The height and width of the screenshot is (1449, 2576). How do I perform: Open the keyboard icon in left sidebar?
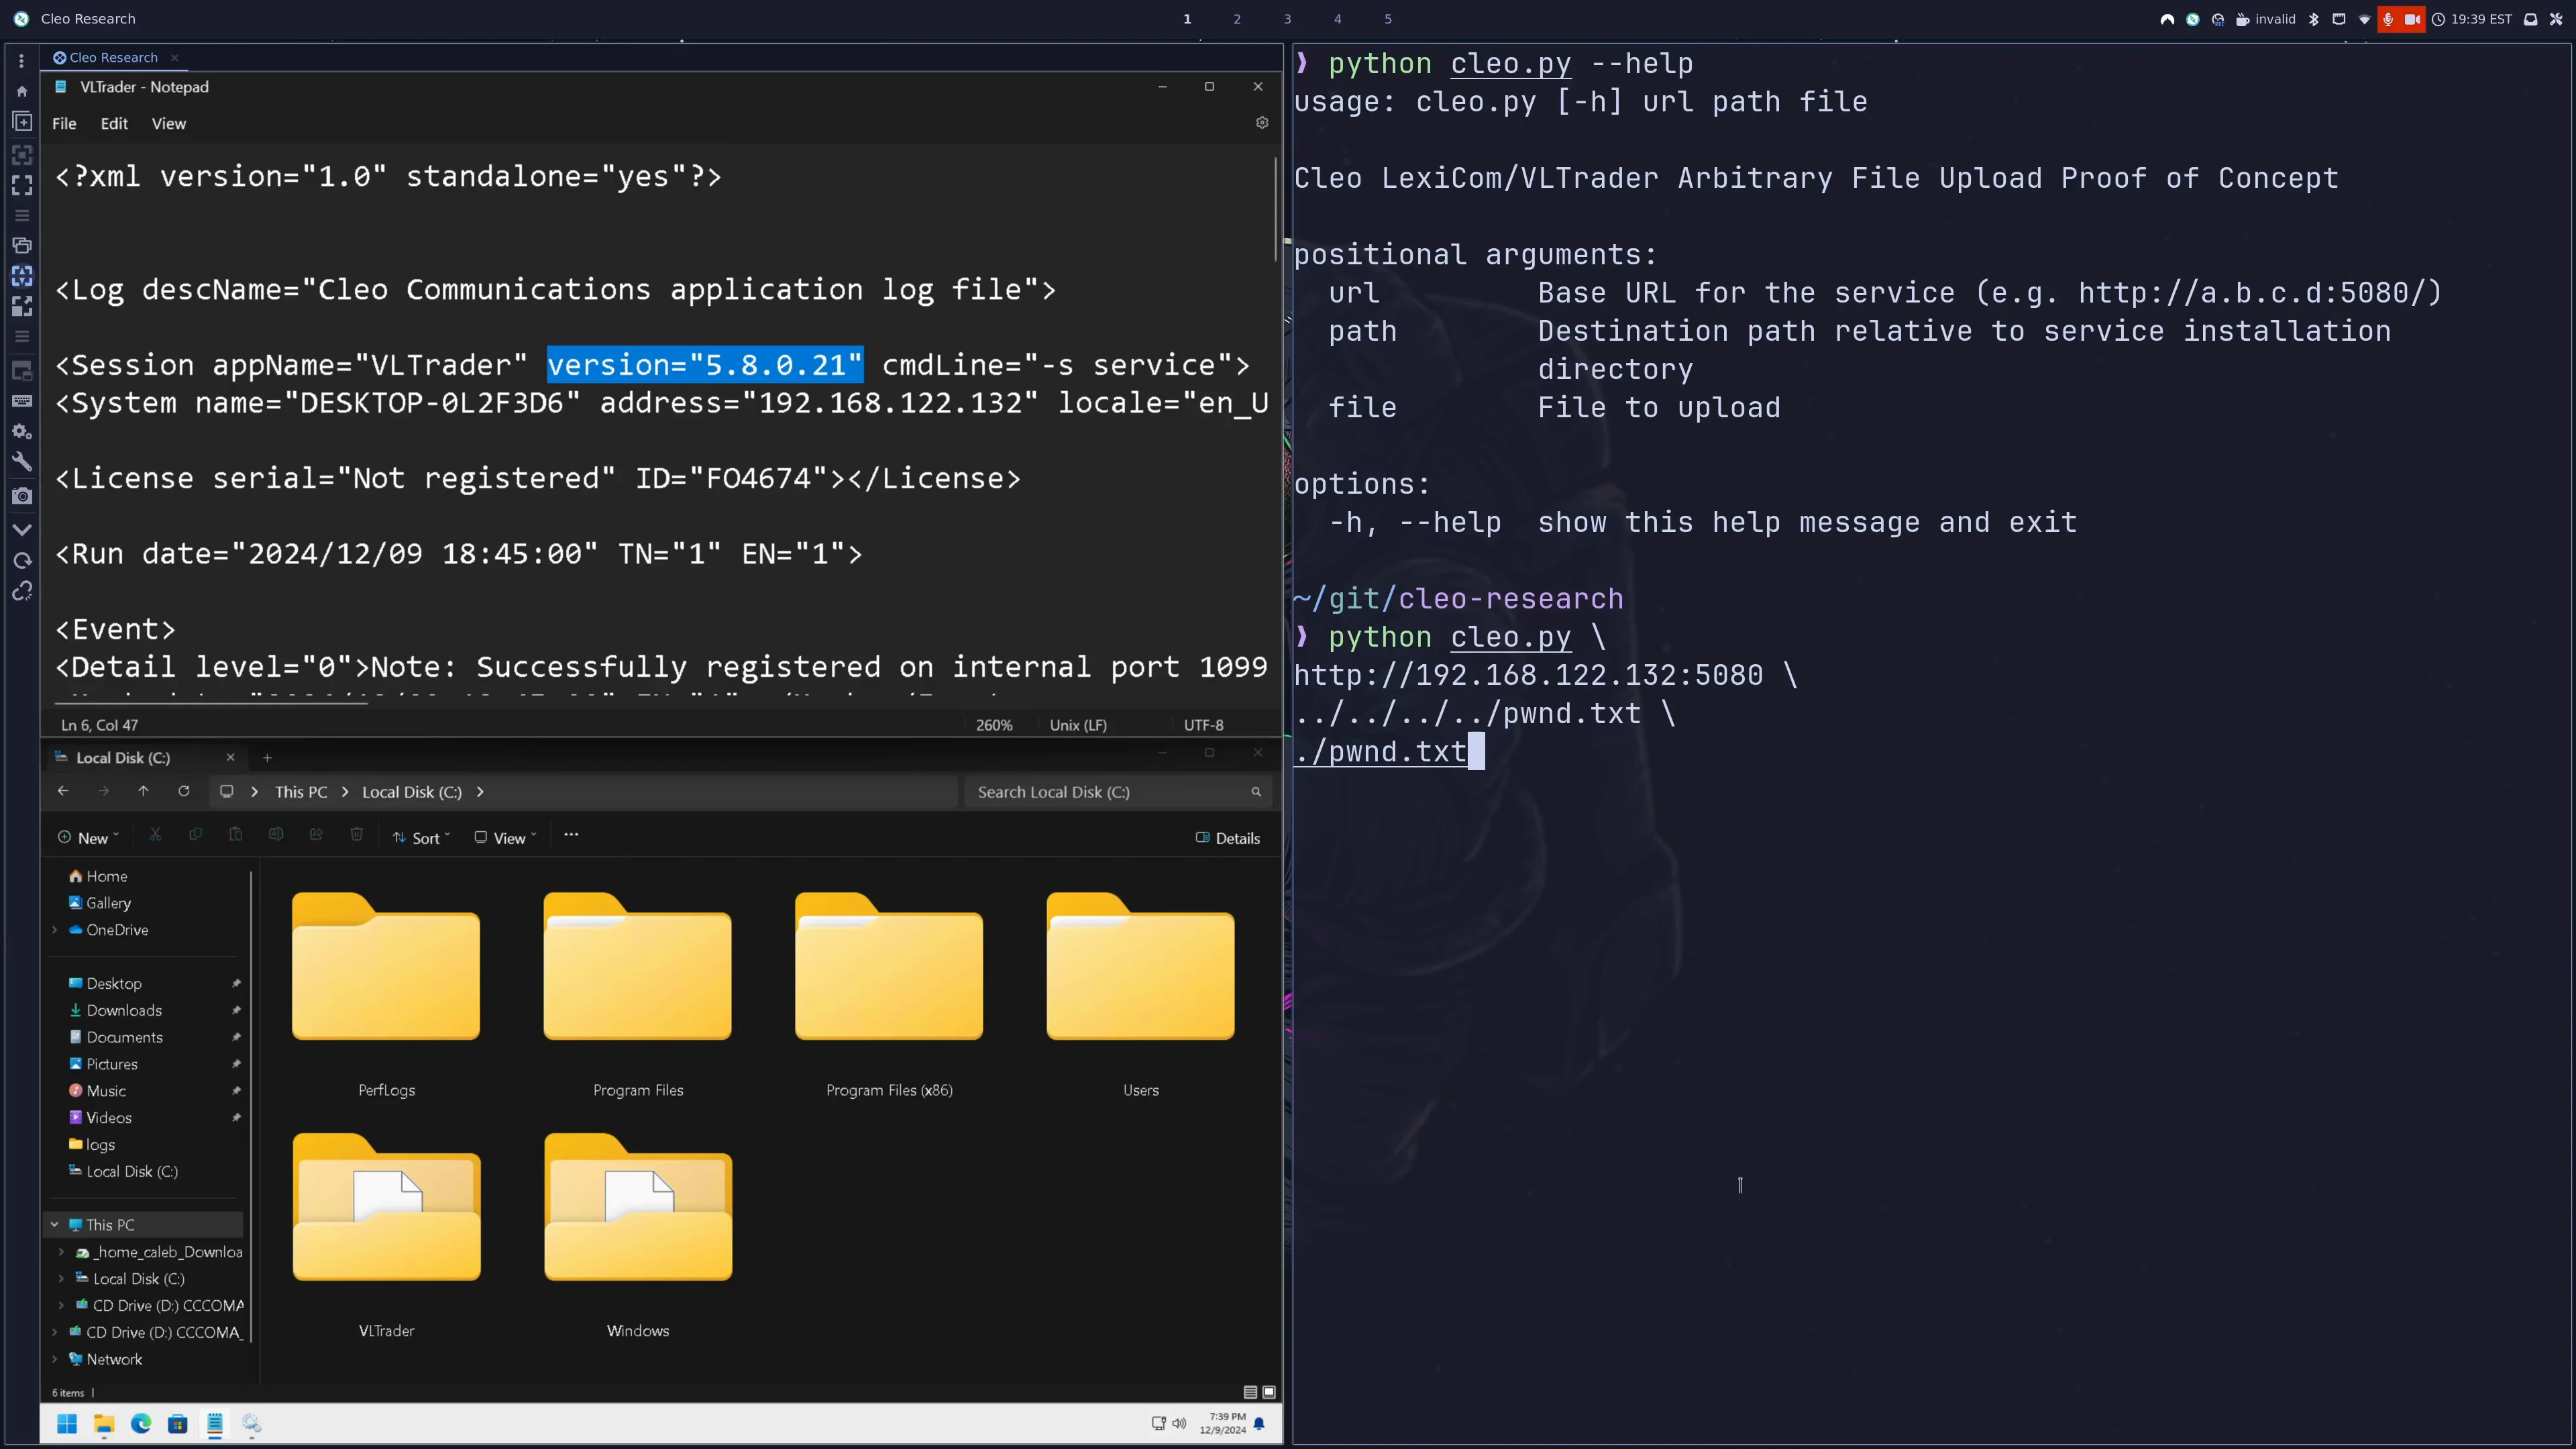22,401
